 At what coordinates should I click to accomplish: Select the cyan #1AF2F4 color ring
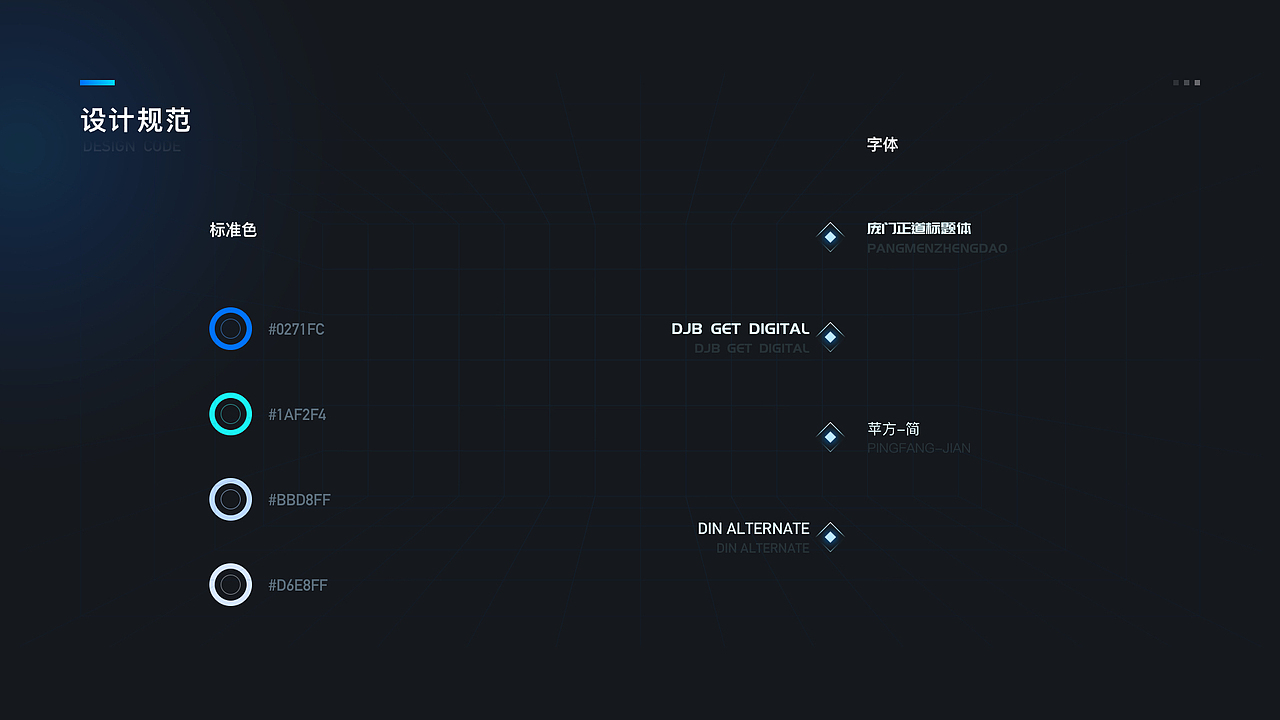(x=230, y=414)
